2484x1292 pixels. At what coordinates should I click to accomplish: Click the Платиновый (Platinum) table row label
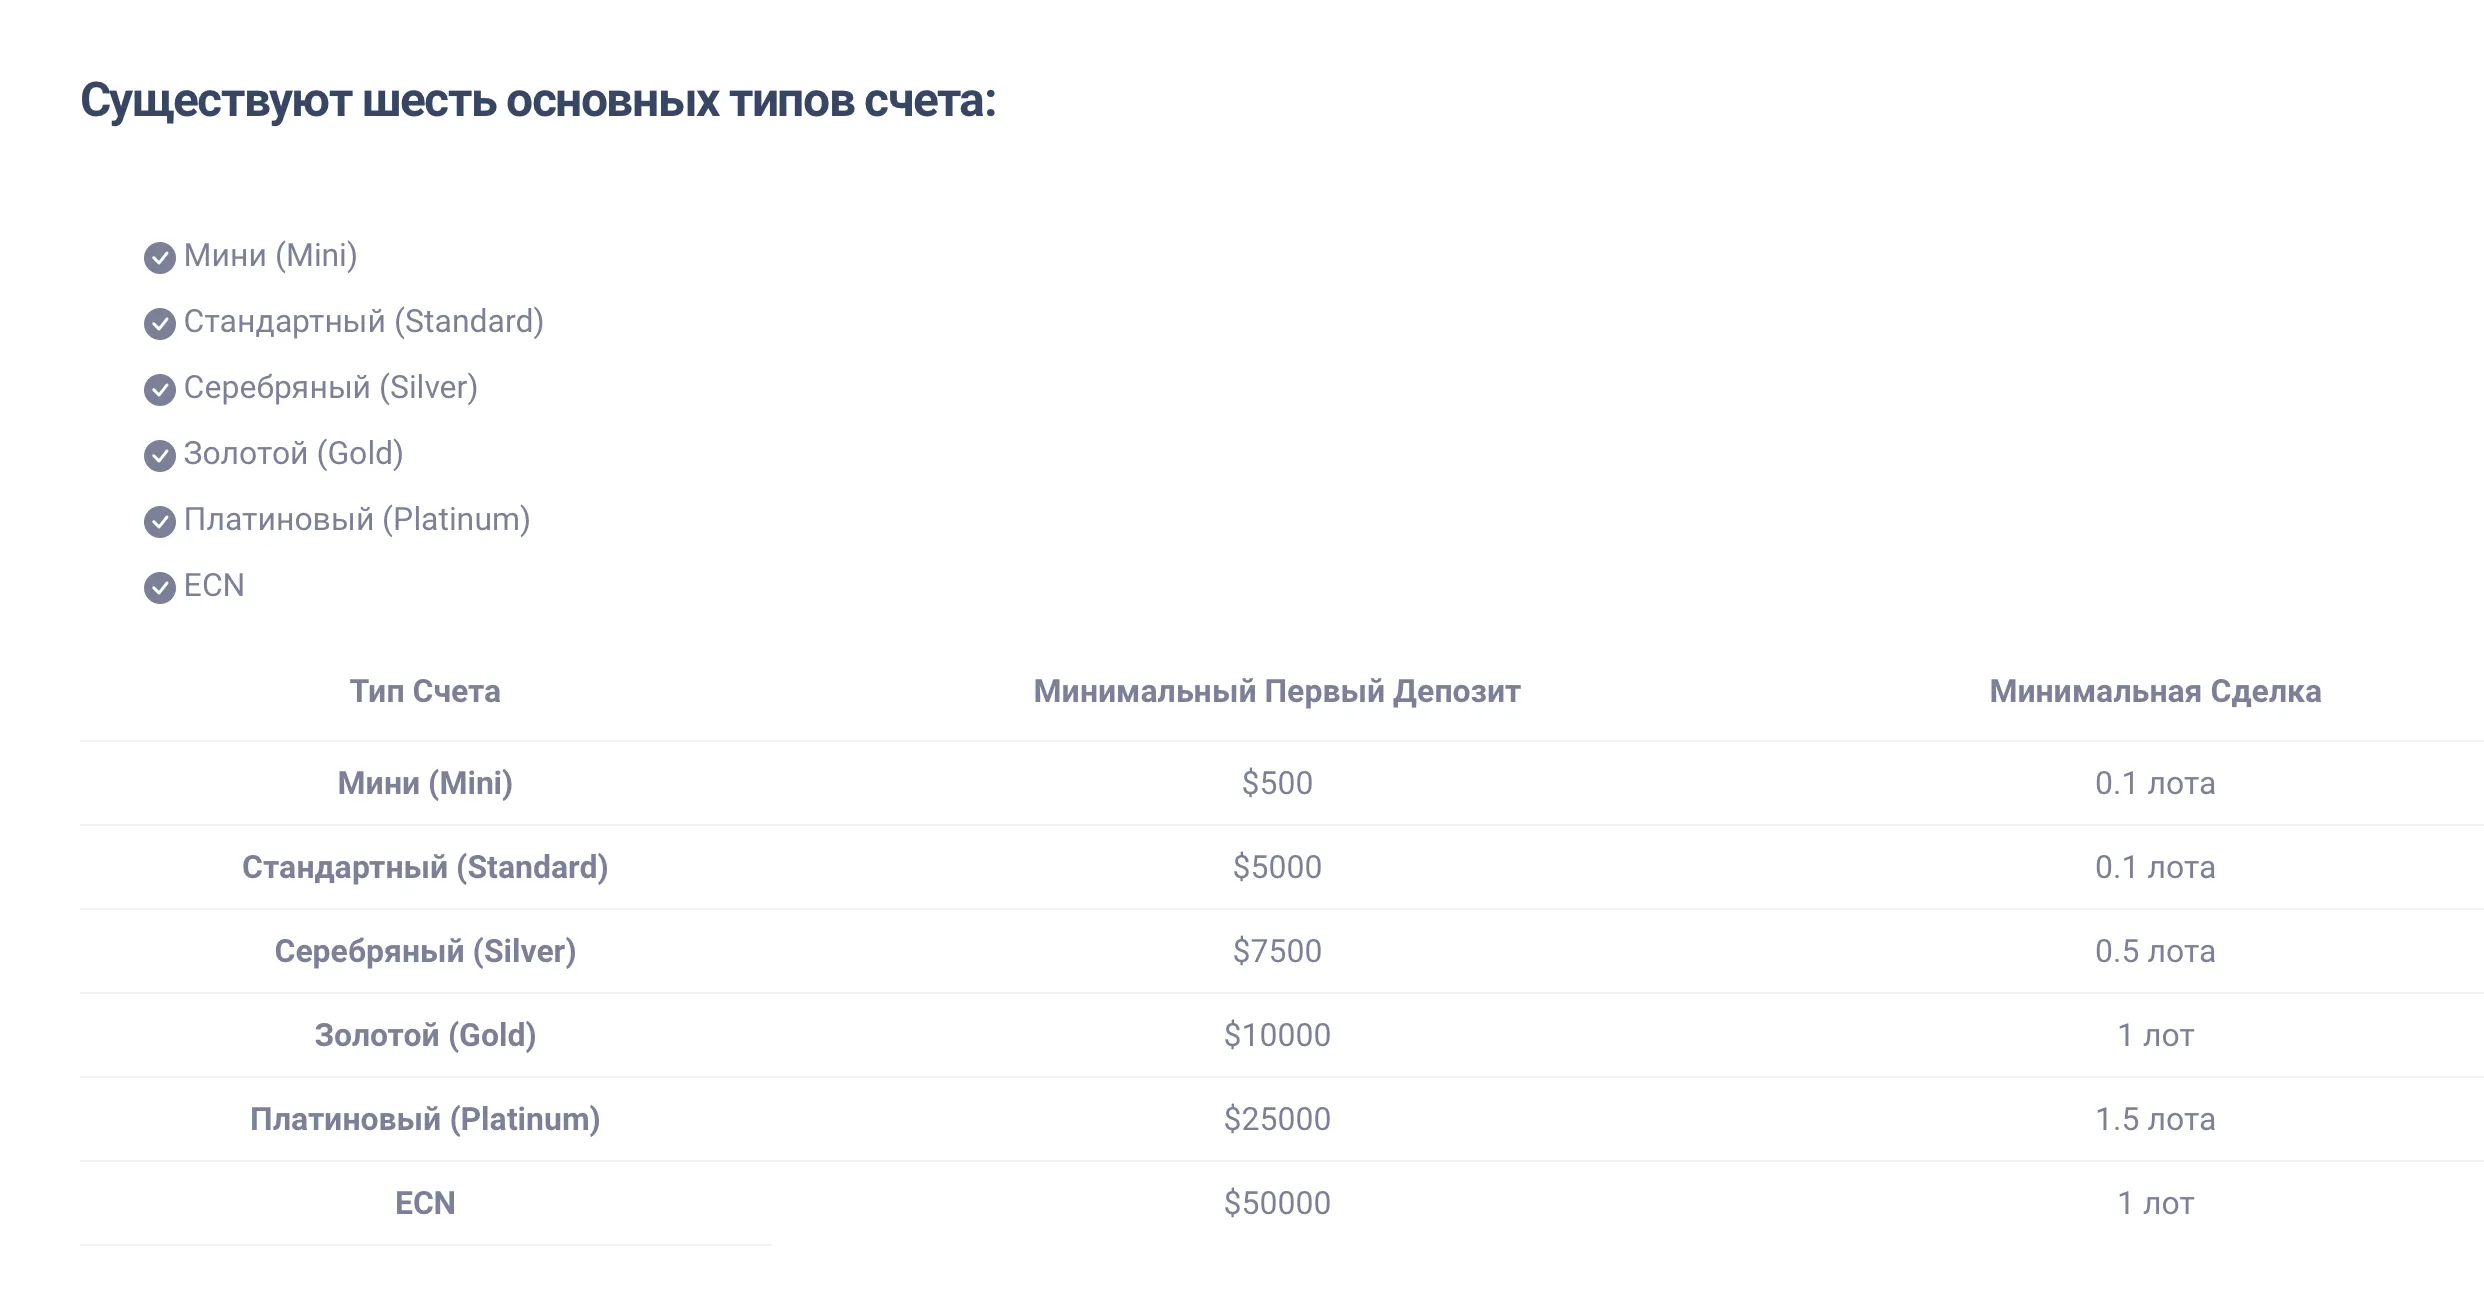click(x=425, y=1119)
